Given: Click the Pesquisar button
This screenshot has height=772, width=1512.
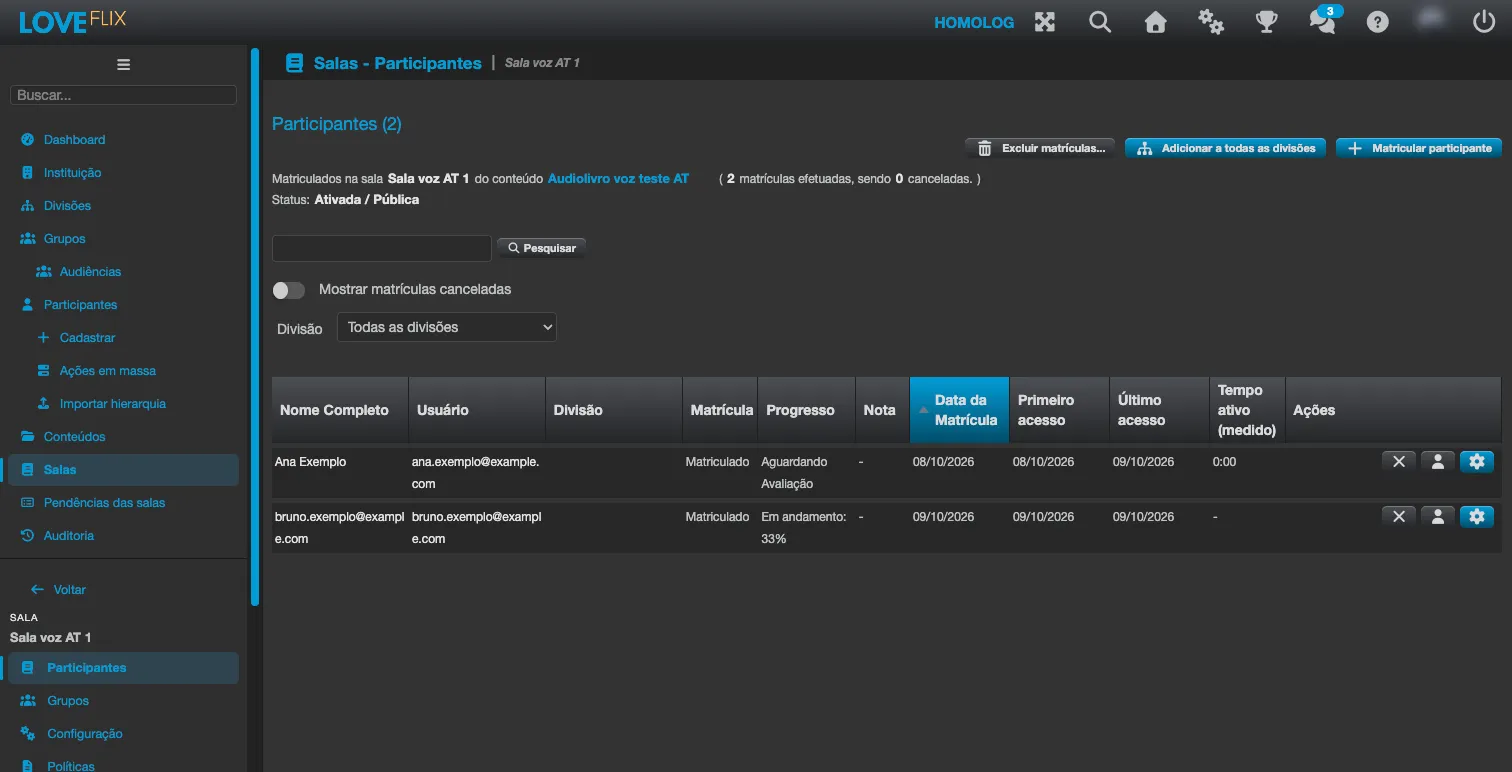Looking at the screenshot, I should [x=541, y=248].
